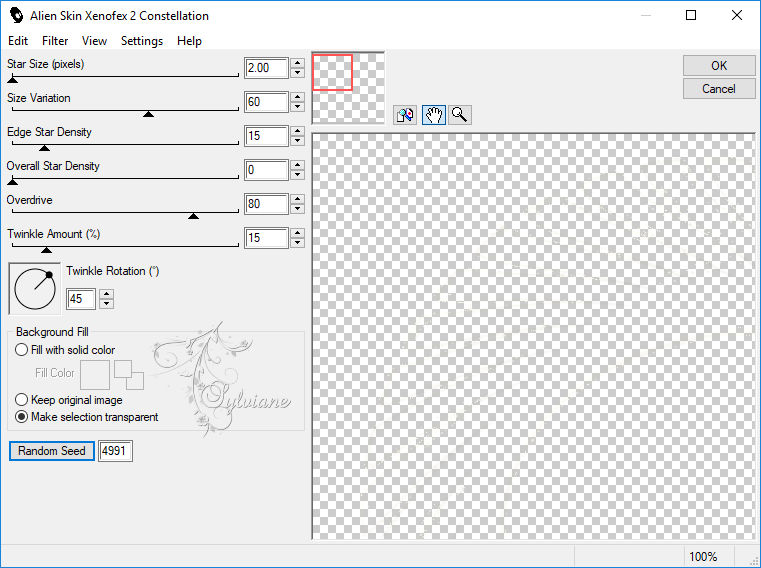Increase Twinkle Rotation with up arrow
Image resolution: width=761 pixels, height=568 pixels.
(107, 294)
